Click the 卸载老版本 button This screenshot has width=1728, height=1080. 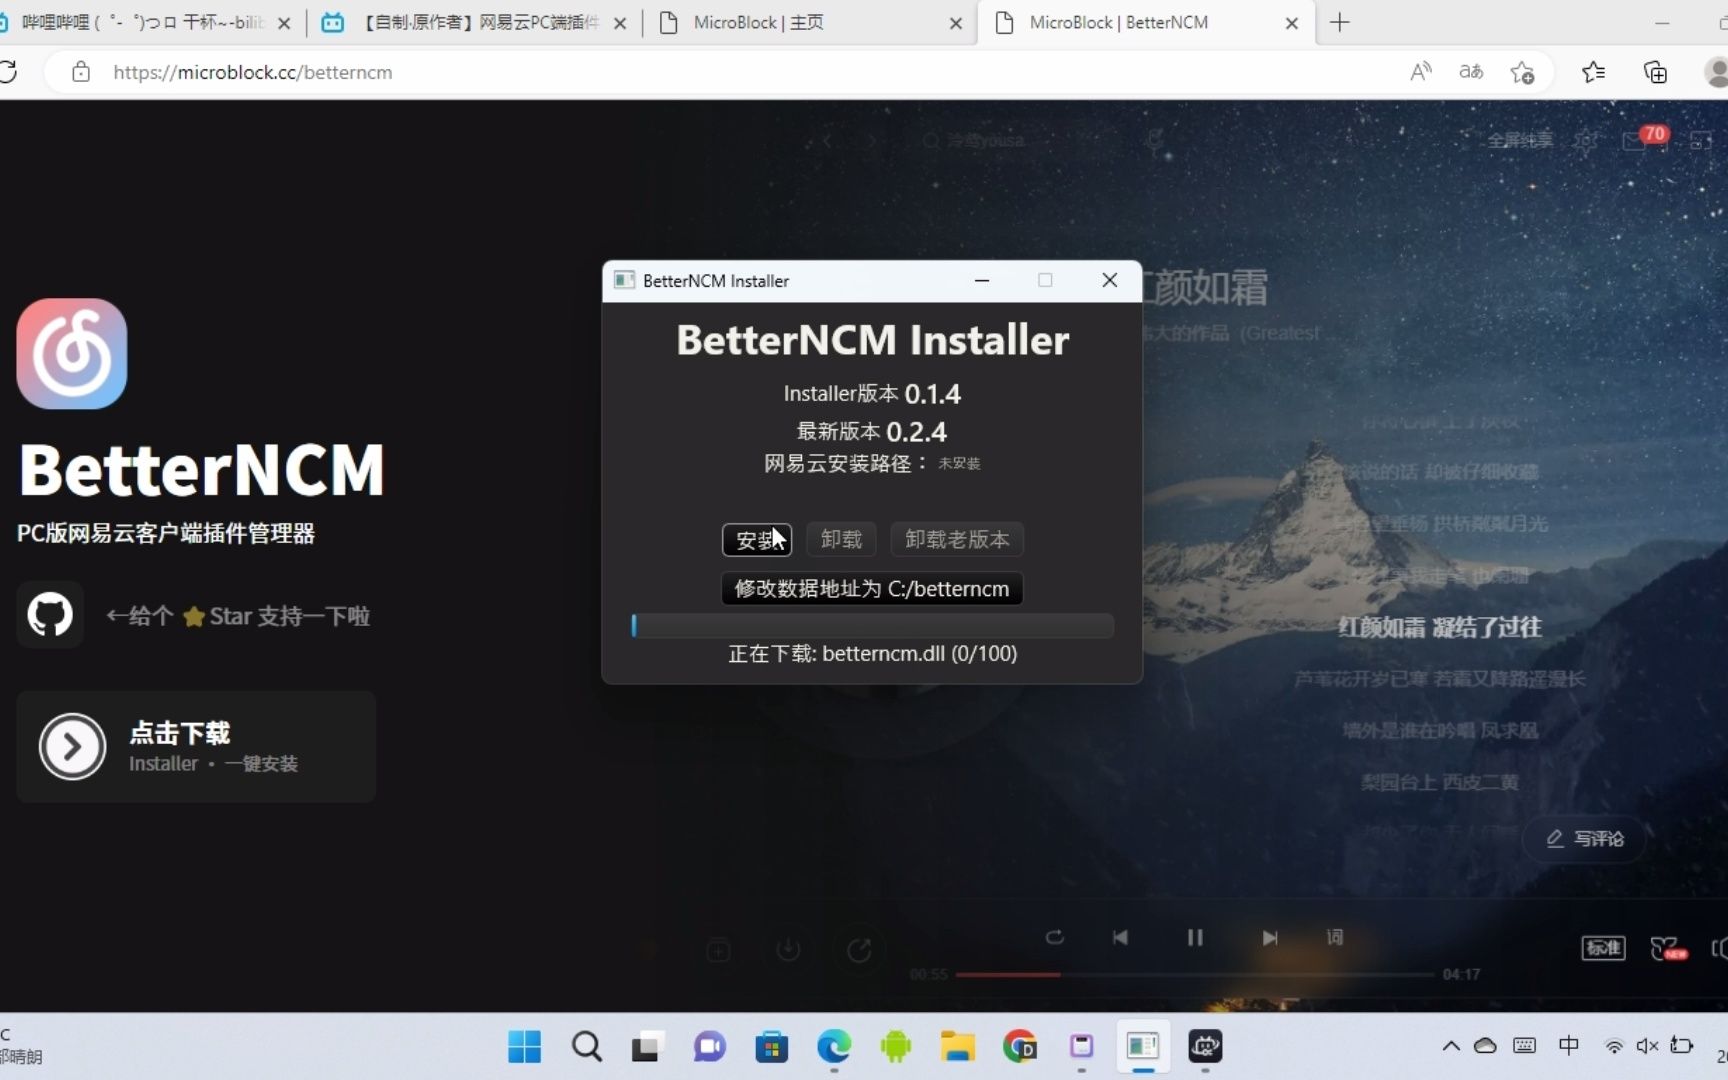(957, 540)
